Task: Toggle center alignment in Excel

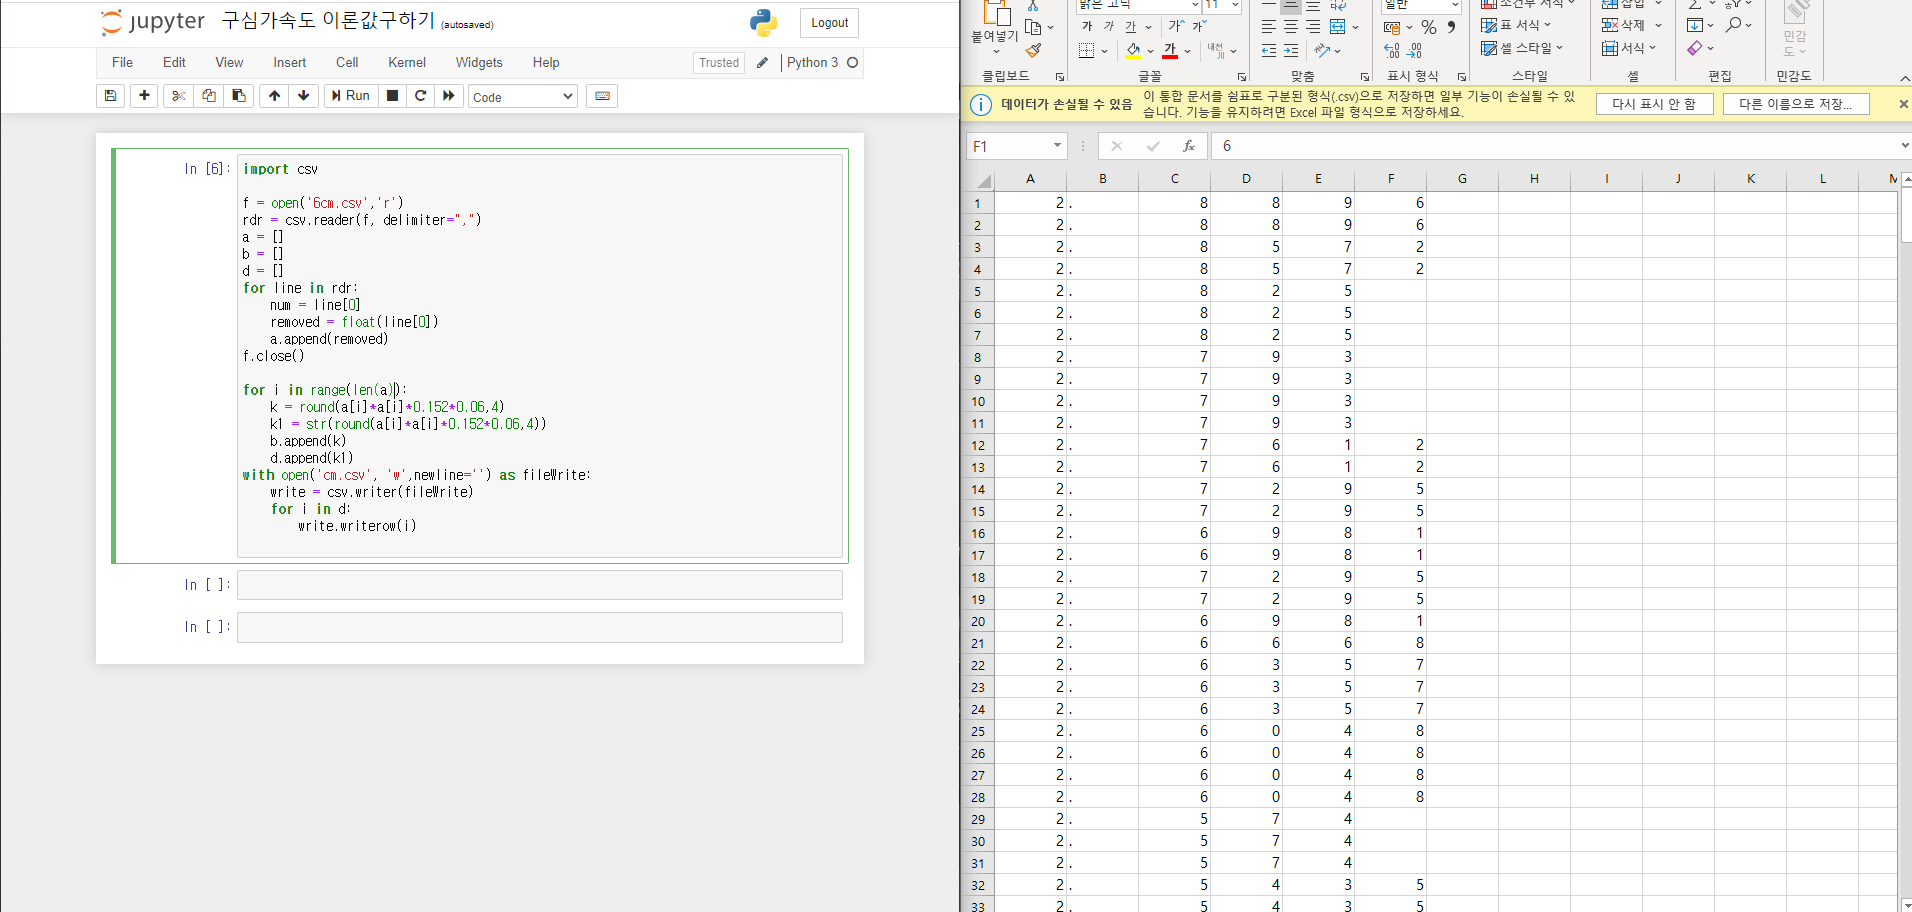Action: pos(1291,27)
